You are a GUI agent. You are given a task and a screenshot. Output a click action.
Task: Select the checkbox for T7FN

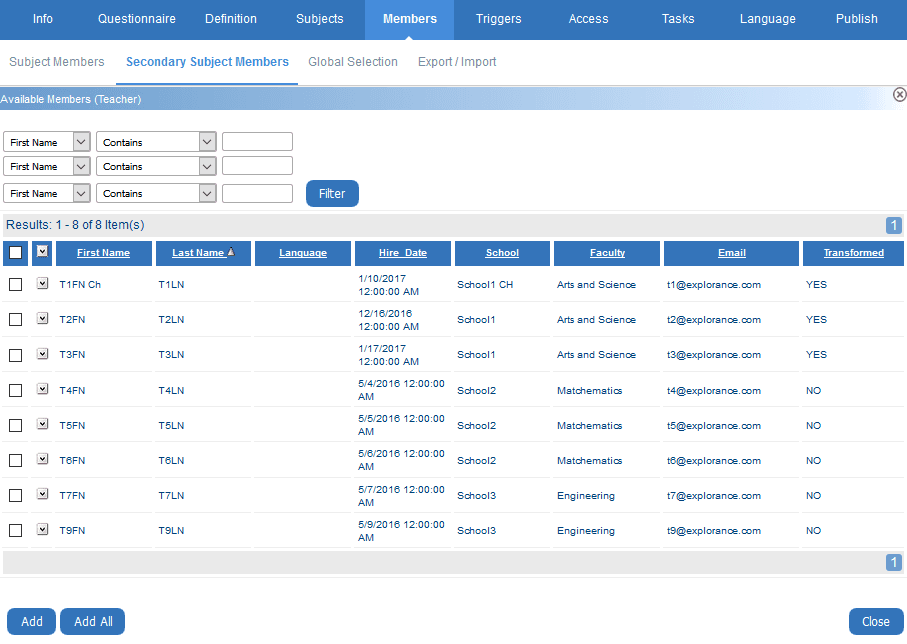[16, 495]
